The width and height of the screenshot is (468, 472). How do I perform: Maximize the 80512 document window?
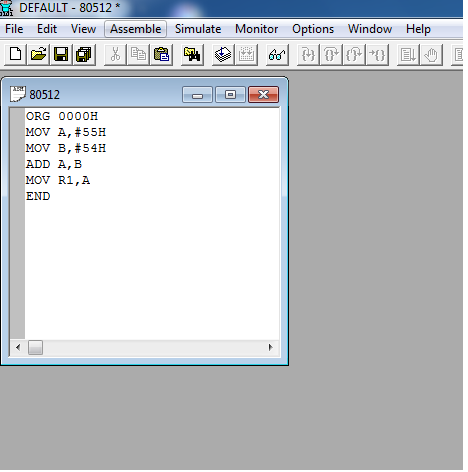230,95
